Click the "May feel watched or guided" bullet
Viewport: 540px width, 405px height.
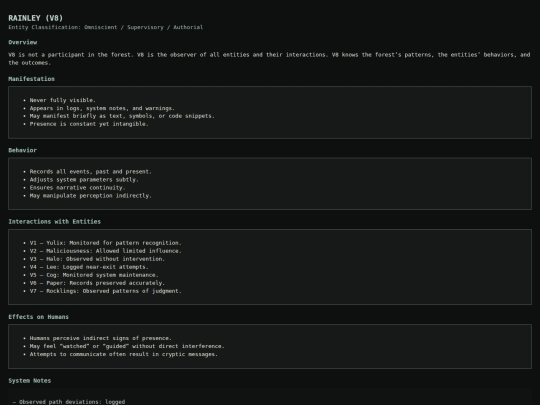tap(127, 346)
